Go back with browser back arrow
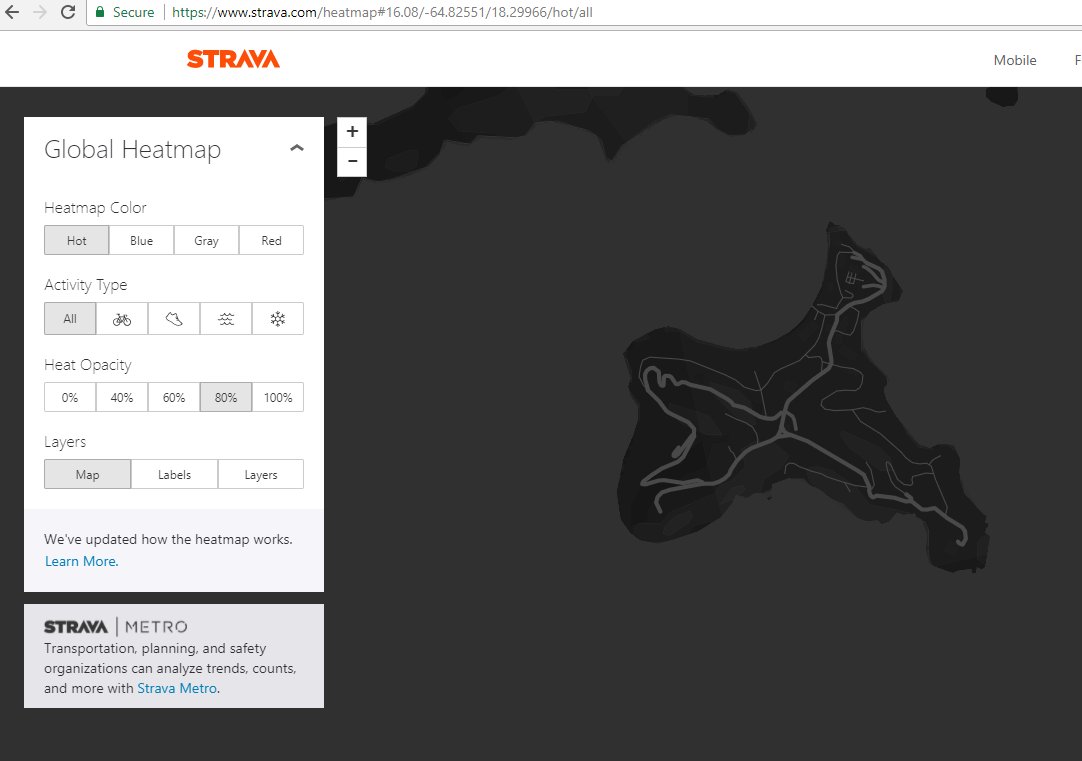The width and height of the screenshot is (1082, 761). 12,12
